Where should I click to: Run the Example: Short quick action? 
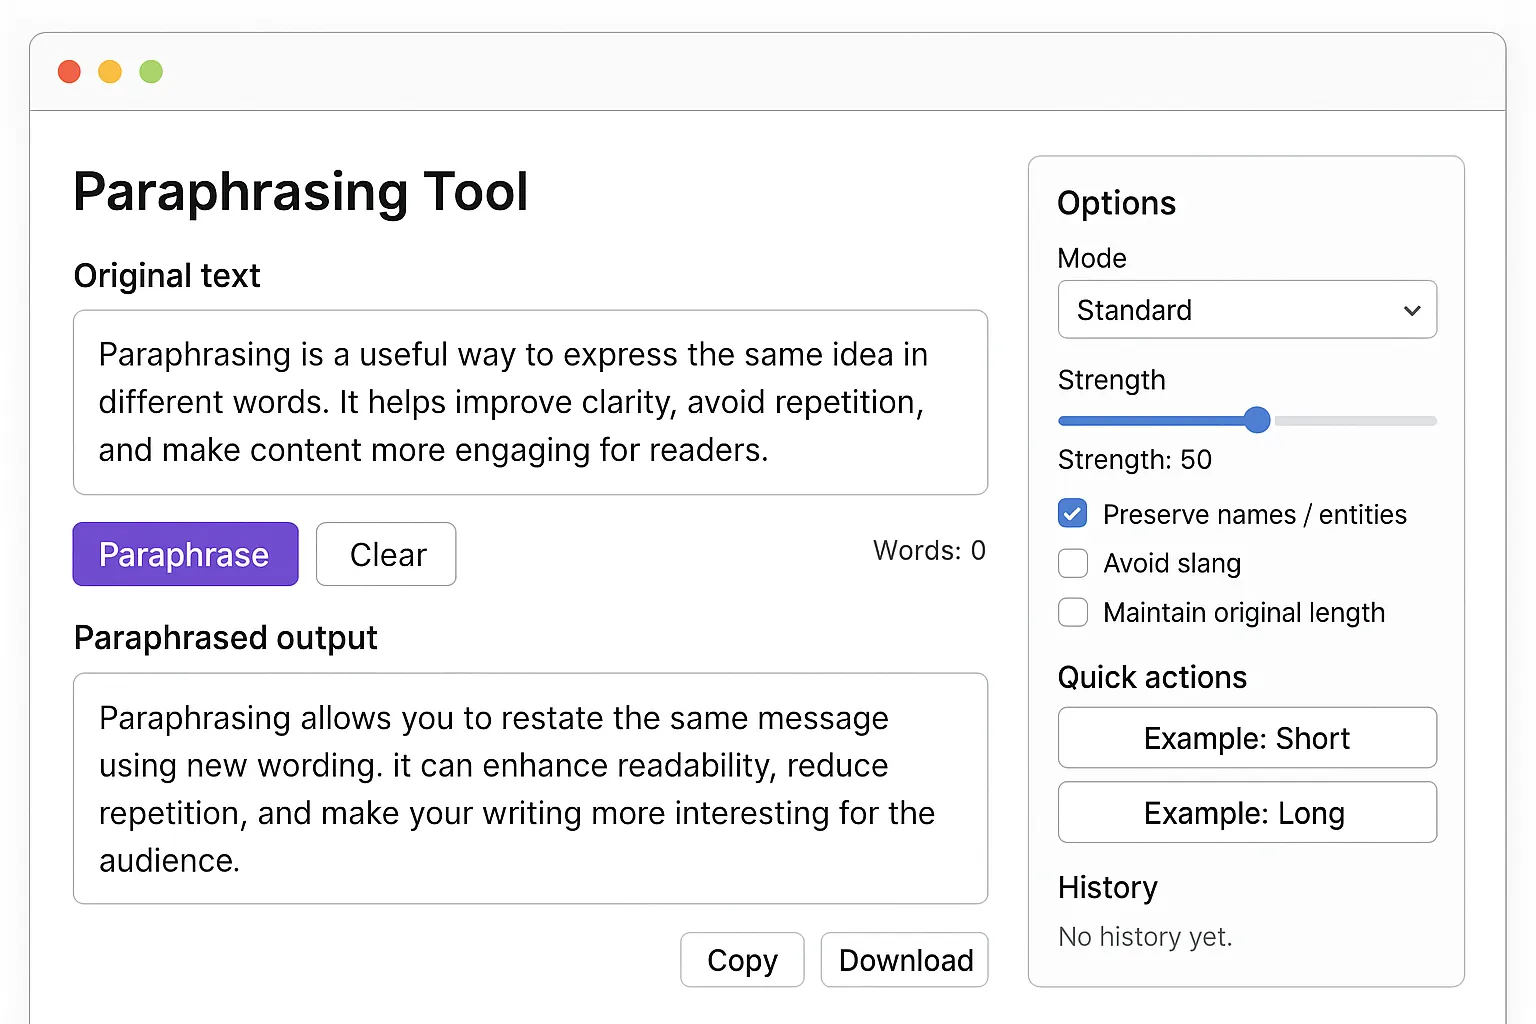click(1246, 738)
